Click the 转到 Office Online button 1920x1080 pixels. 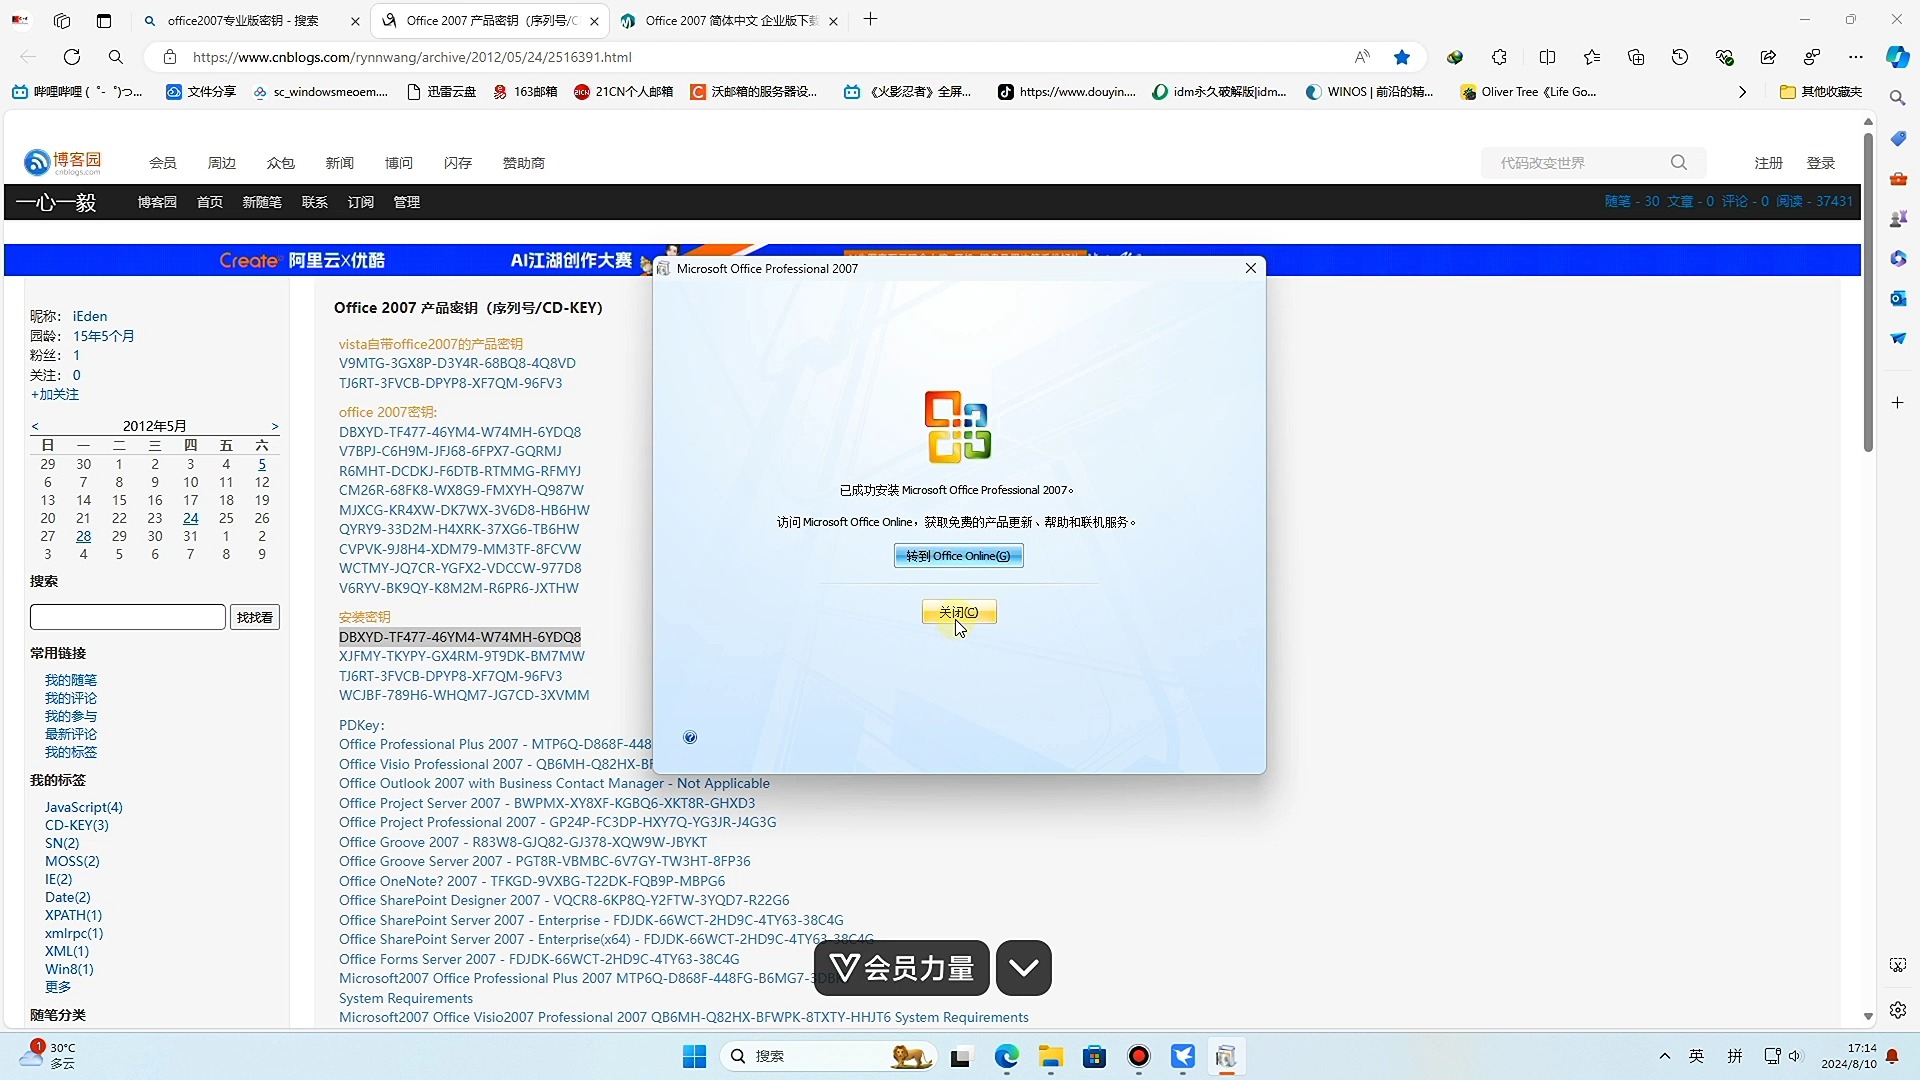tap(958, 556)
